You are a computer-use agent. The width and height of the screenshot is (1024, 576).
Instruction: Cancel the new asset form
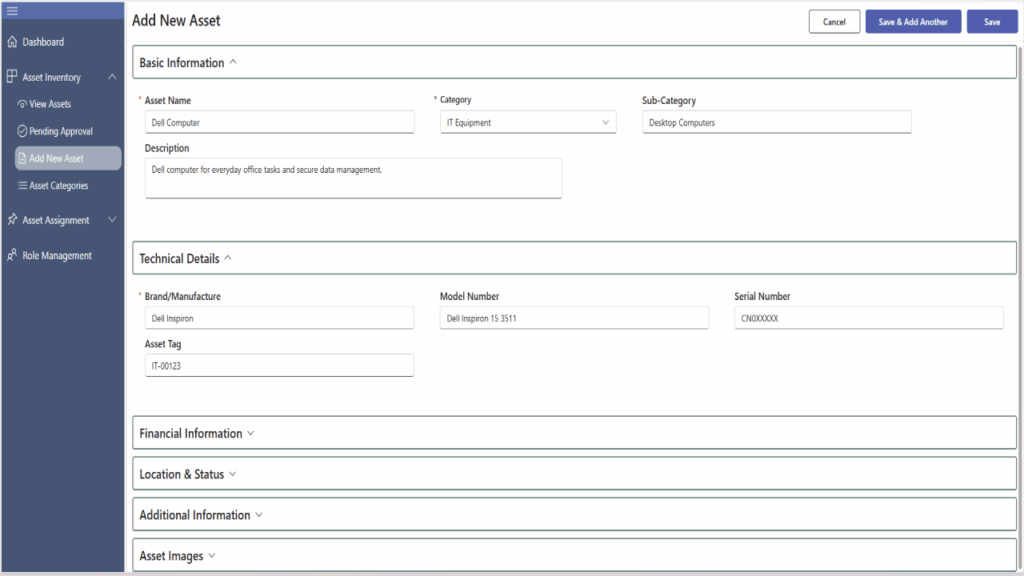pos(834,21)
